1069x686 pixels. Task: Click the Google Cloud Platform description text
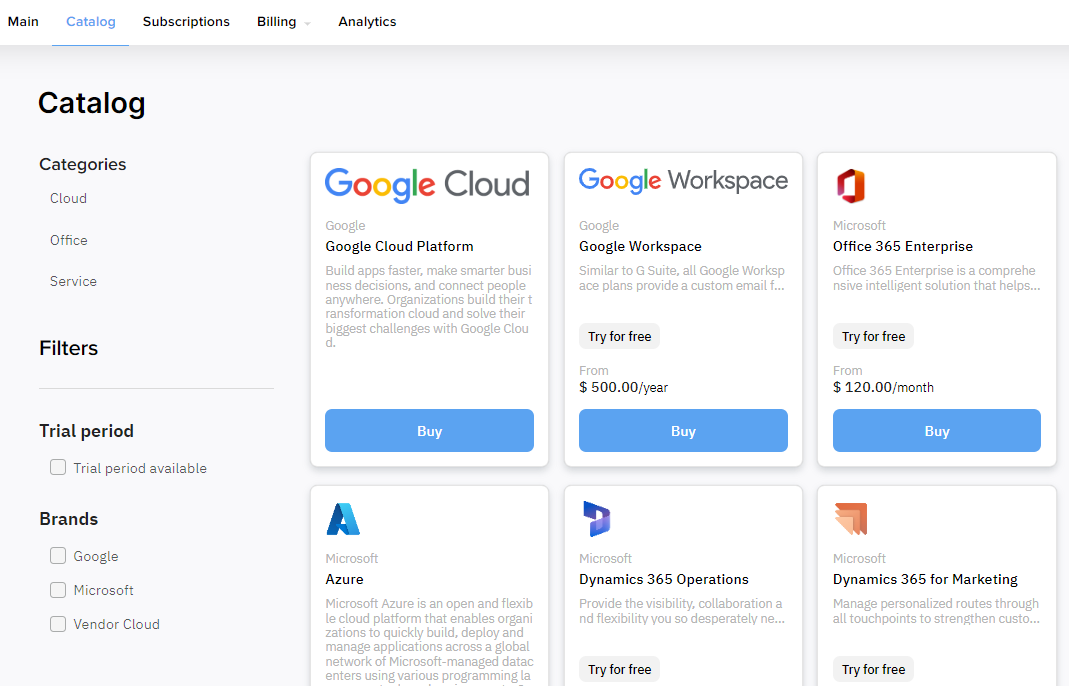429,306
